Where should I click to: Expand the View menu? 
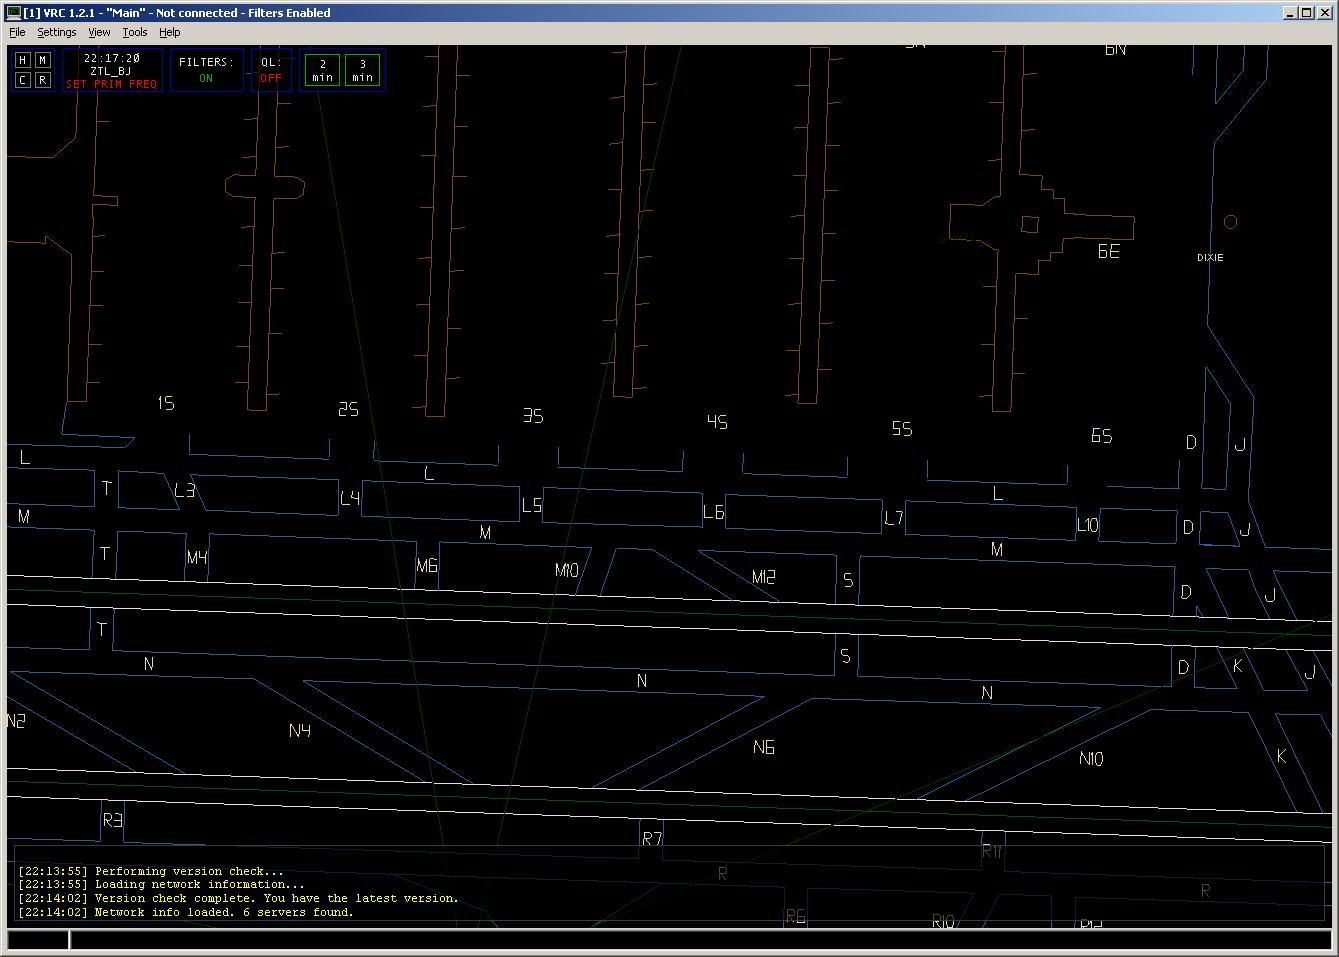pyautogui.click(x=99, y=32)
